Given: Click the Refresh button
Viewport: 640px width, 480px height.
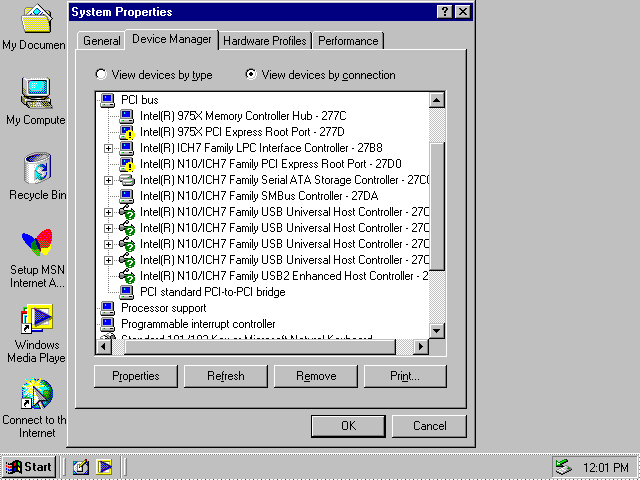Looking at the screenshot, I should click(225, 376).
